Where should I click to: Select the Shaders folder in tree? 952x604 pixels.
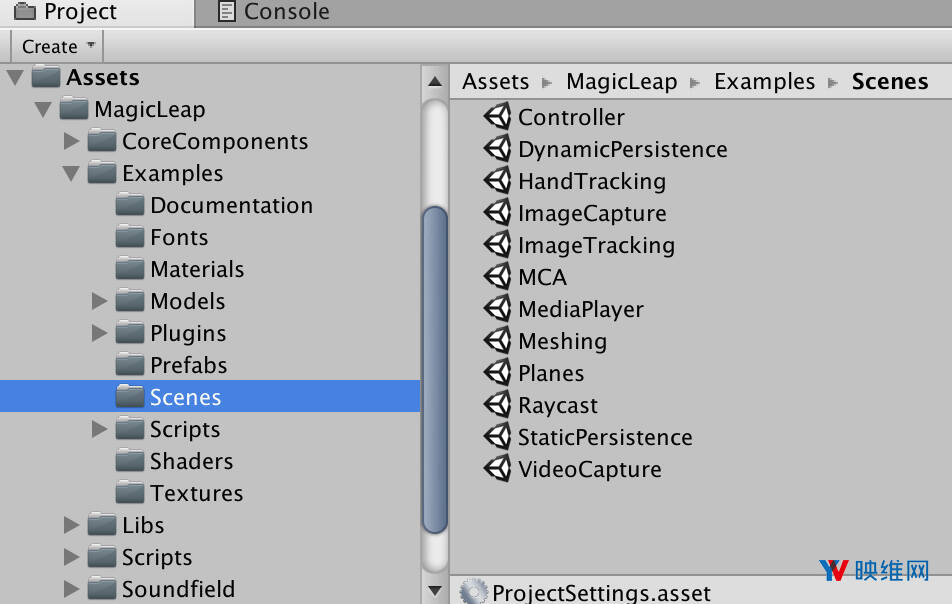191,461
